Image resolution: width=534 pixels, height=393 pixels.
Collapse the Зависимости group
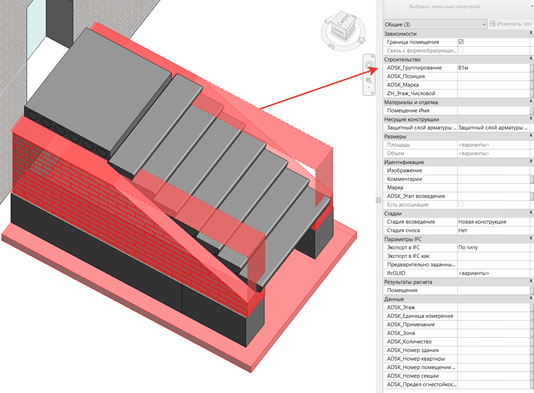click(x=531, y=33)
